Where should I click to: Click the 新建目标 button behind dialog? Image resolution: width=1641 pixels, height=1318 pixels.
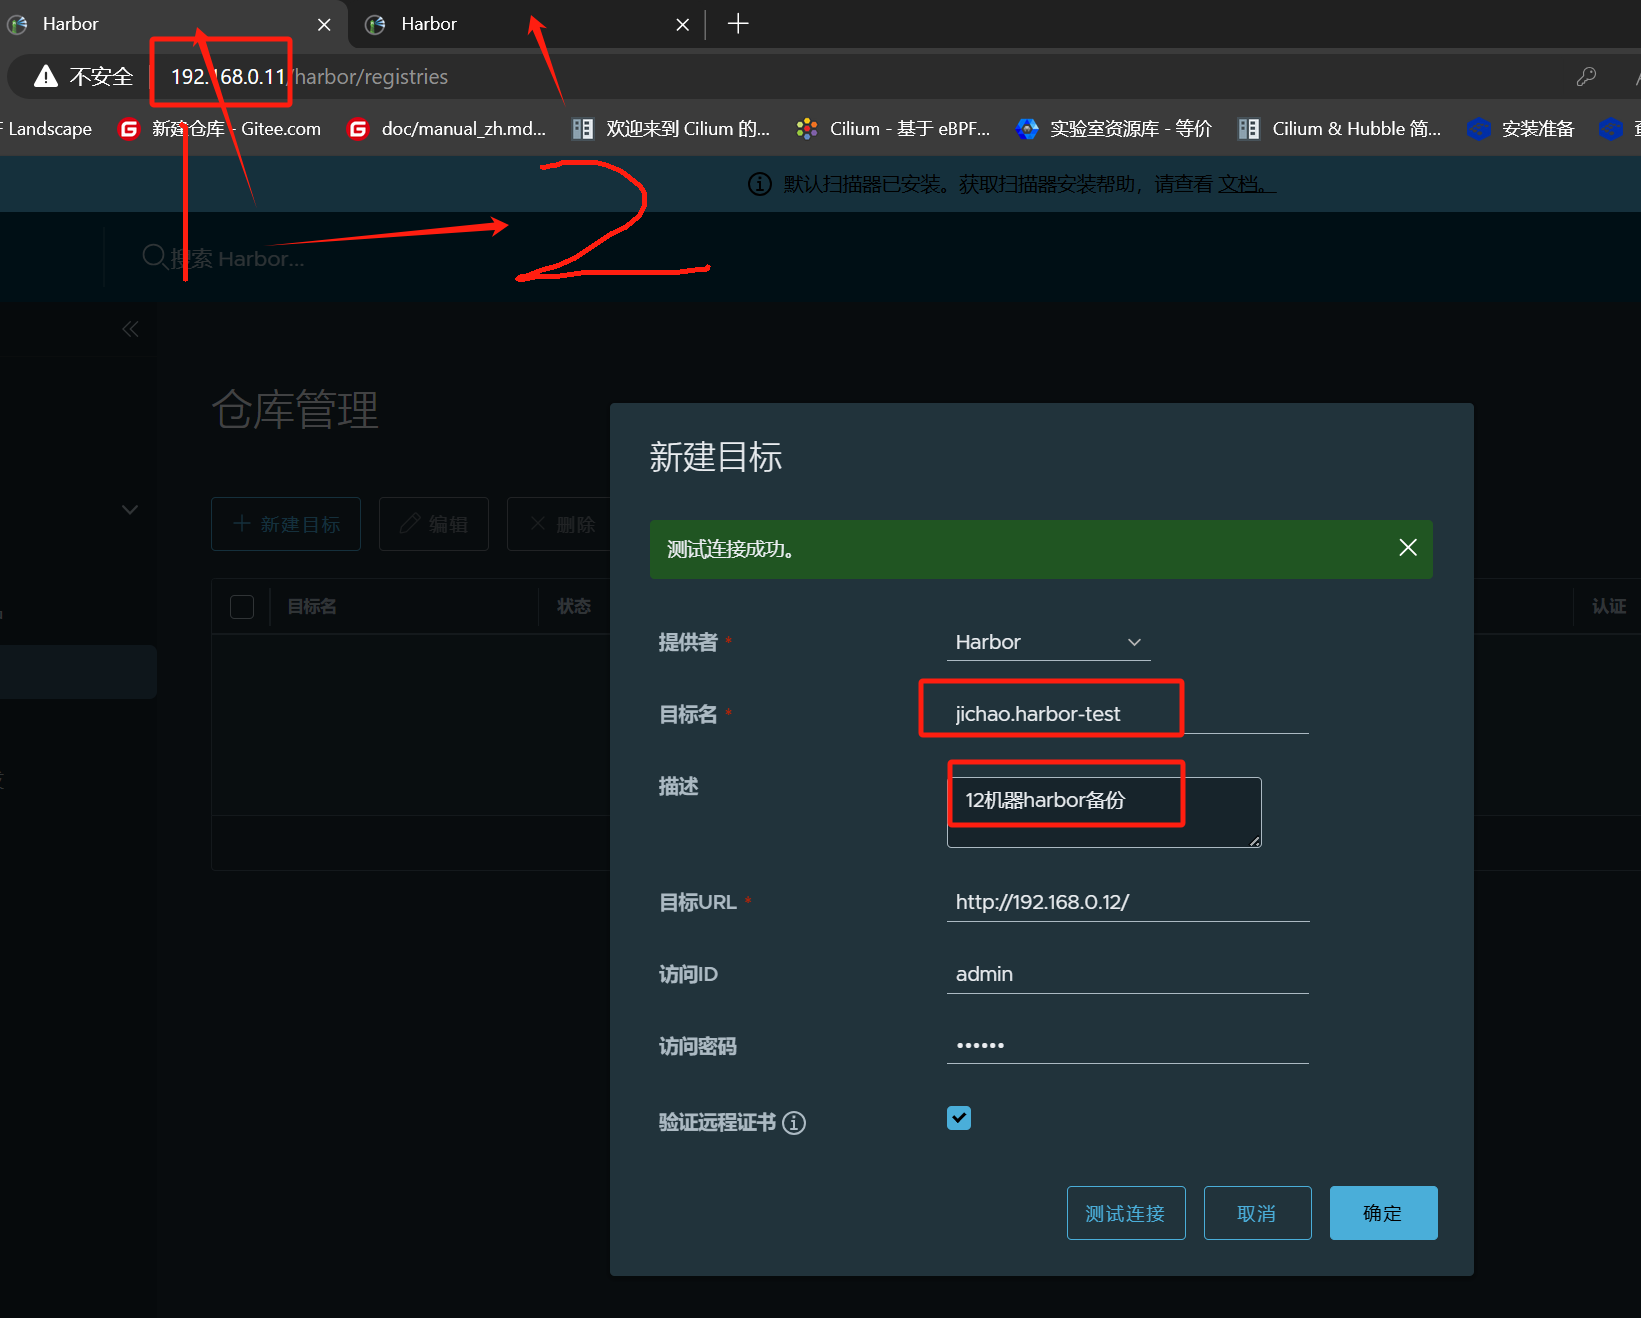tap(286, 524)
